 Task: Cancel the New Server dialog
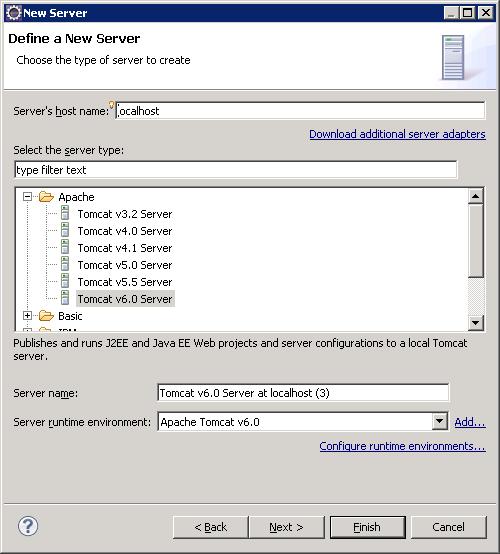click(448, 527)
